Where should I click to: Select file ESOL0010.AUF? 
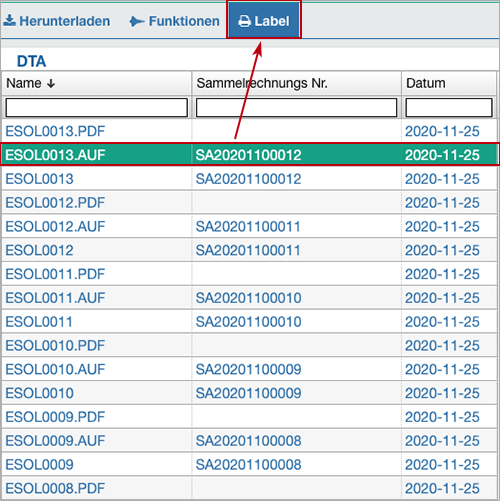[x=55, y=369]
